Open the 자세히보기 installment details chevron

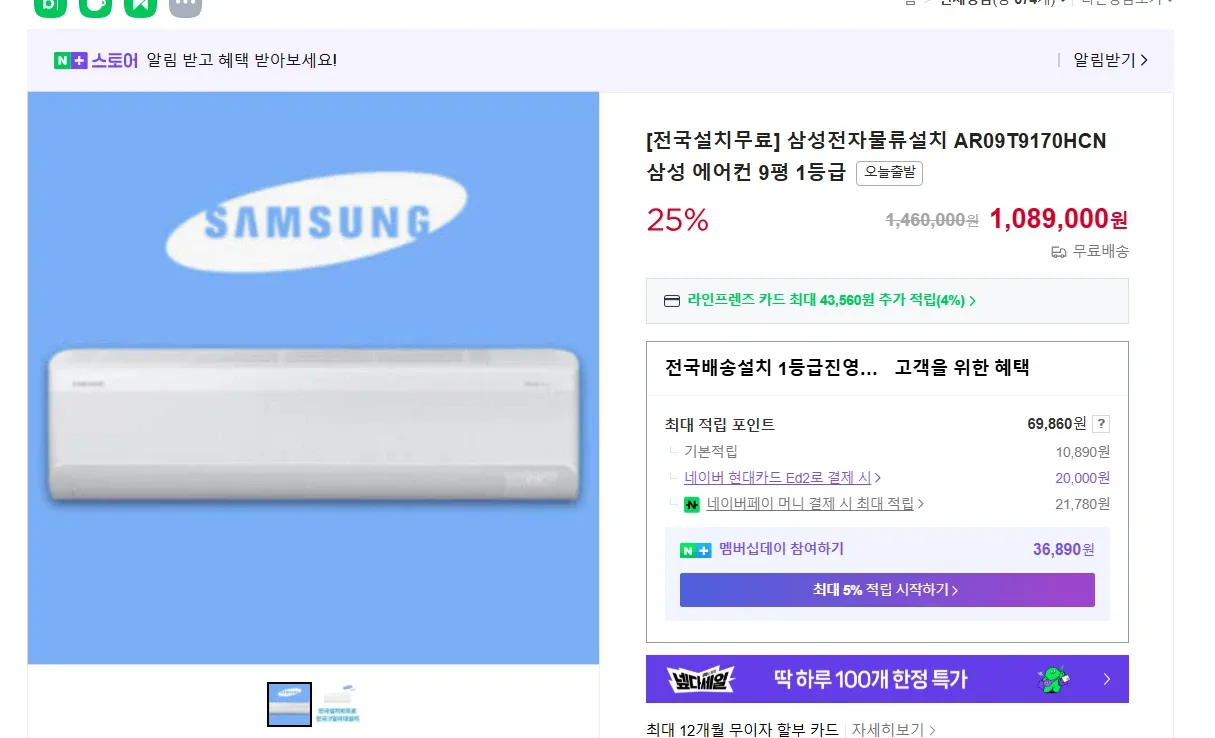point(893,730)
